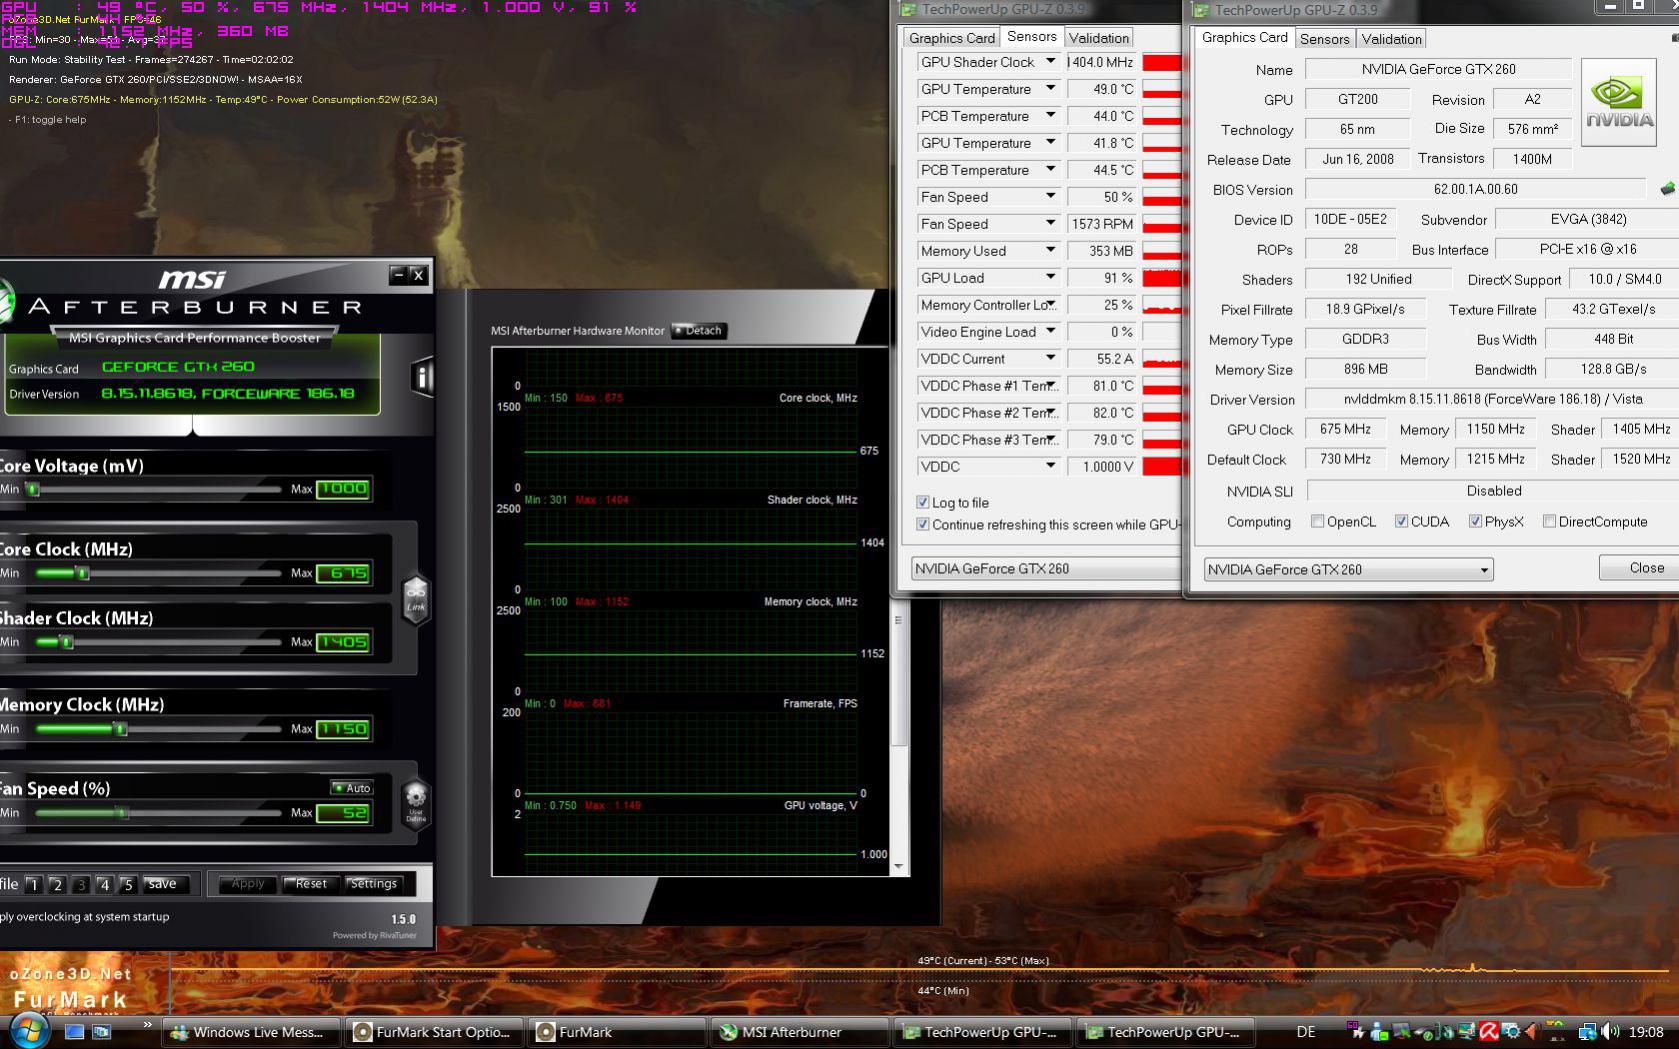This screenshot has height=1049, width=1679.
Task: Open the VDDC Current sensor dropdown
Action: pos(1051,358)
